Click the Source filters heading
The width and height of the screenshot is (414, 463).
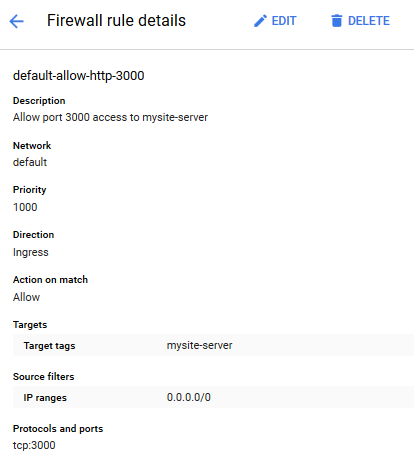[44, 376]
